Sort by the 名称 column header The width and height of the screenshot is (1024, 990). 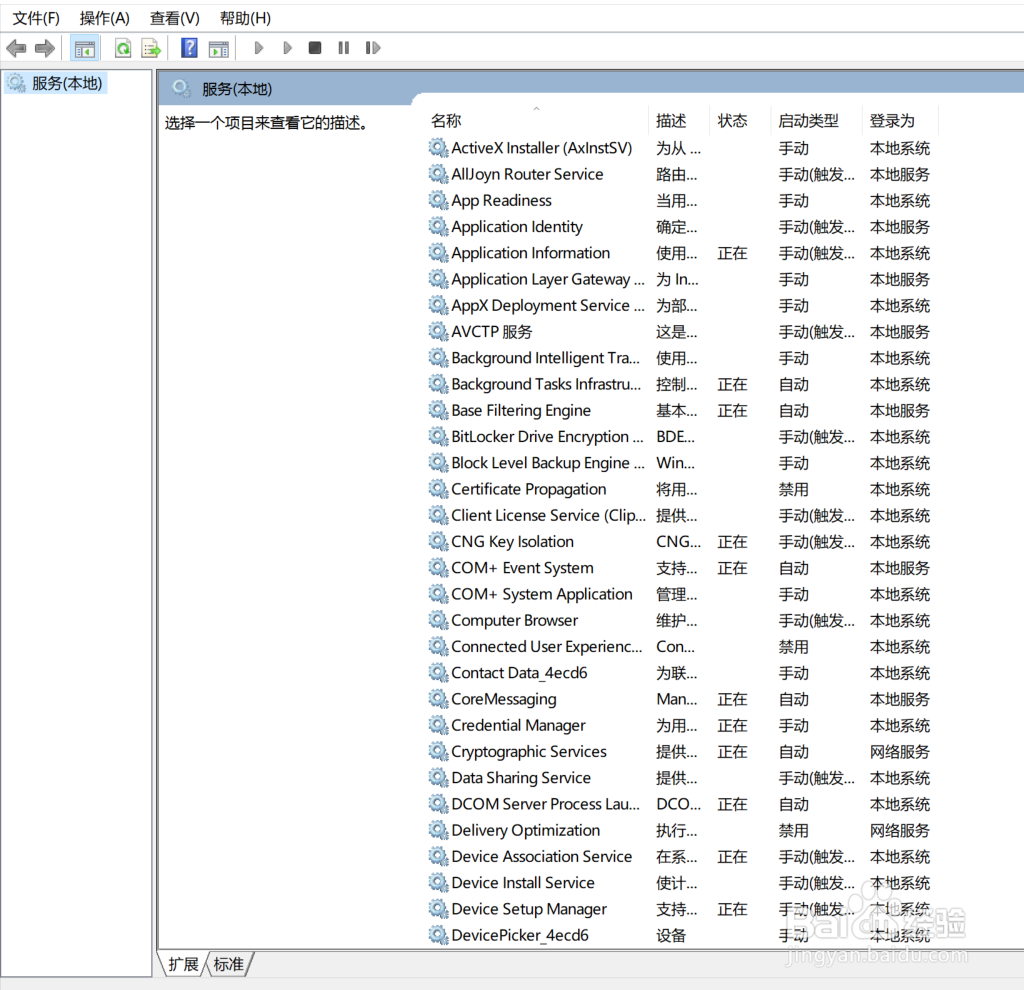[x=536, y=120]
